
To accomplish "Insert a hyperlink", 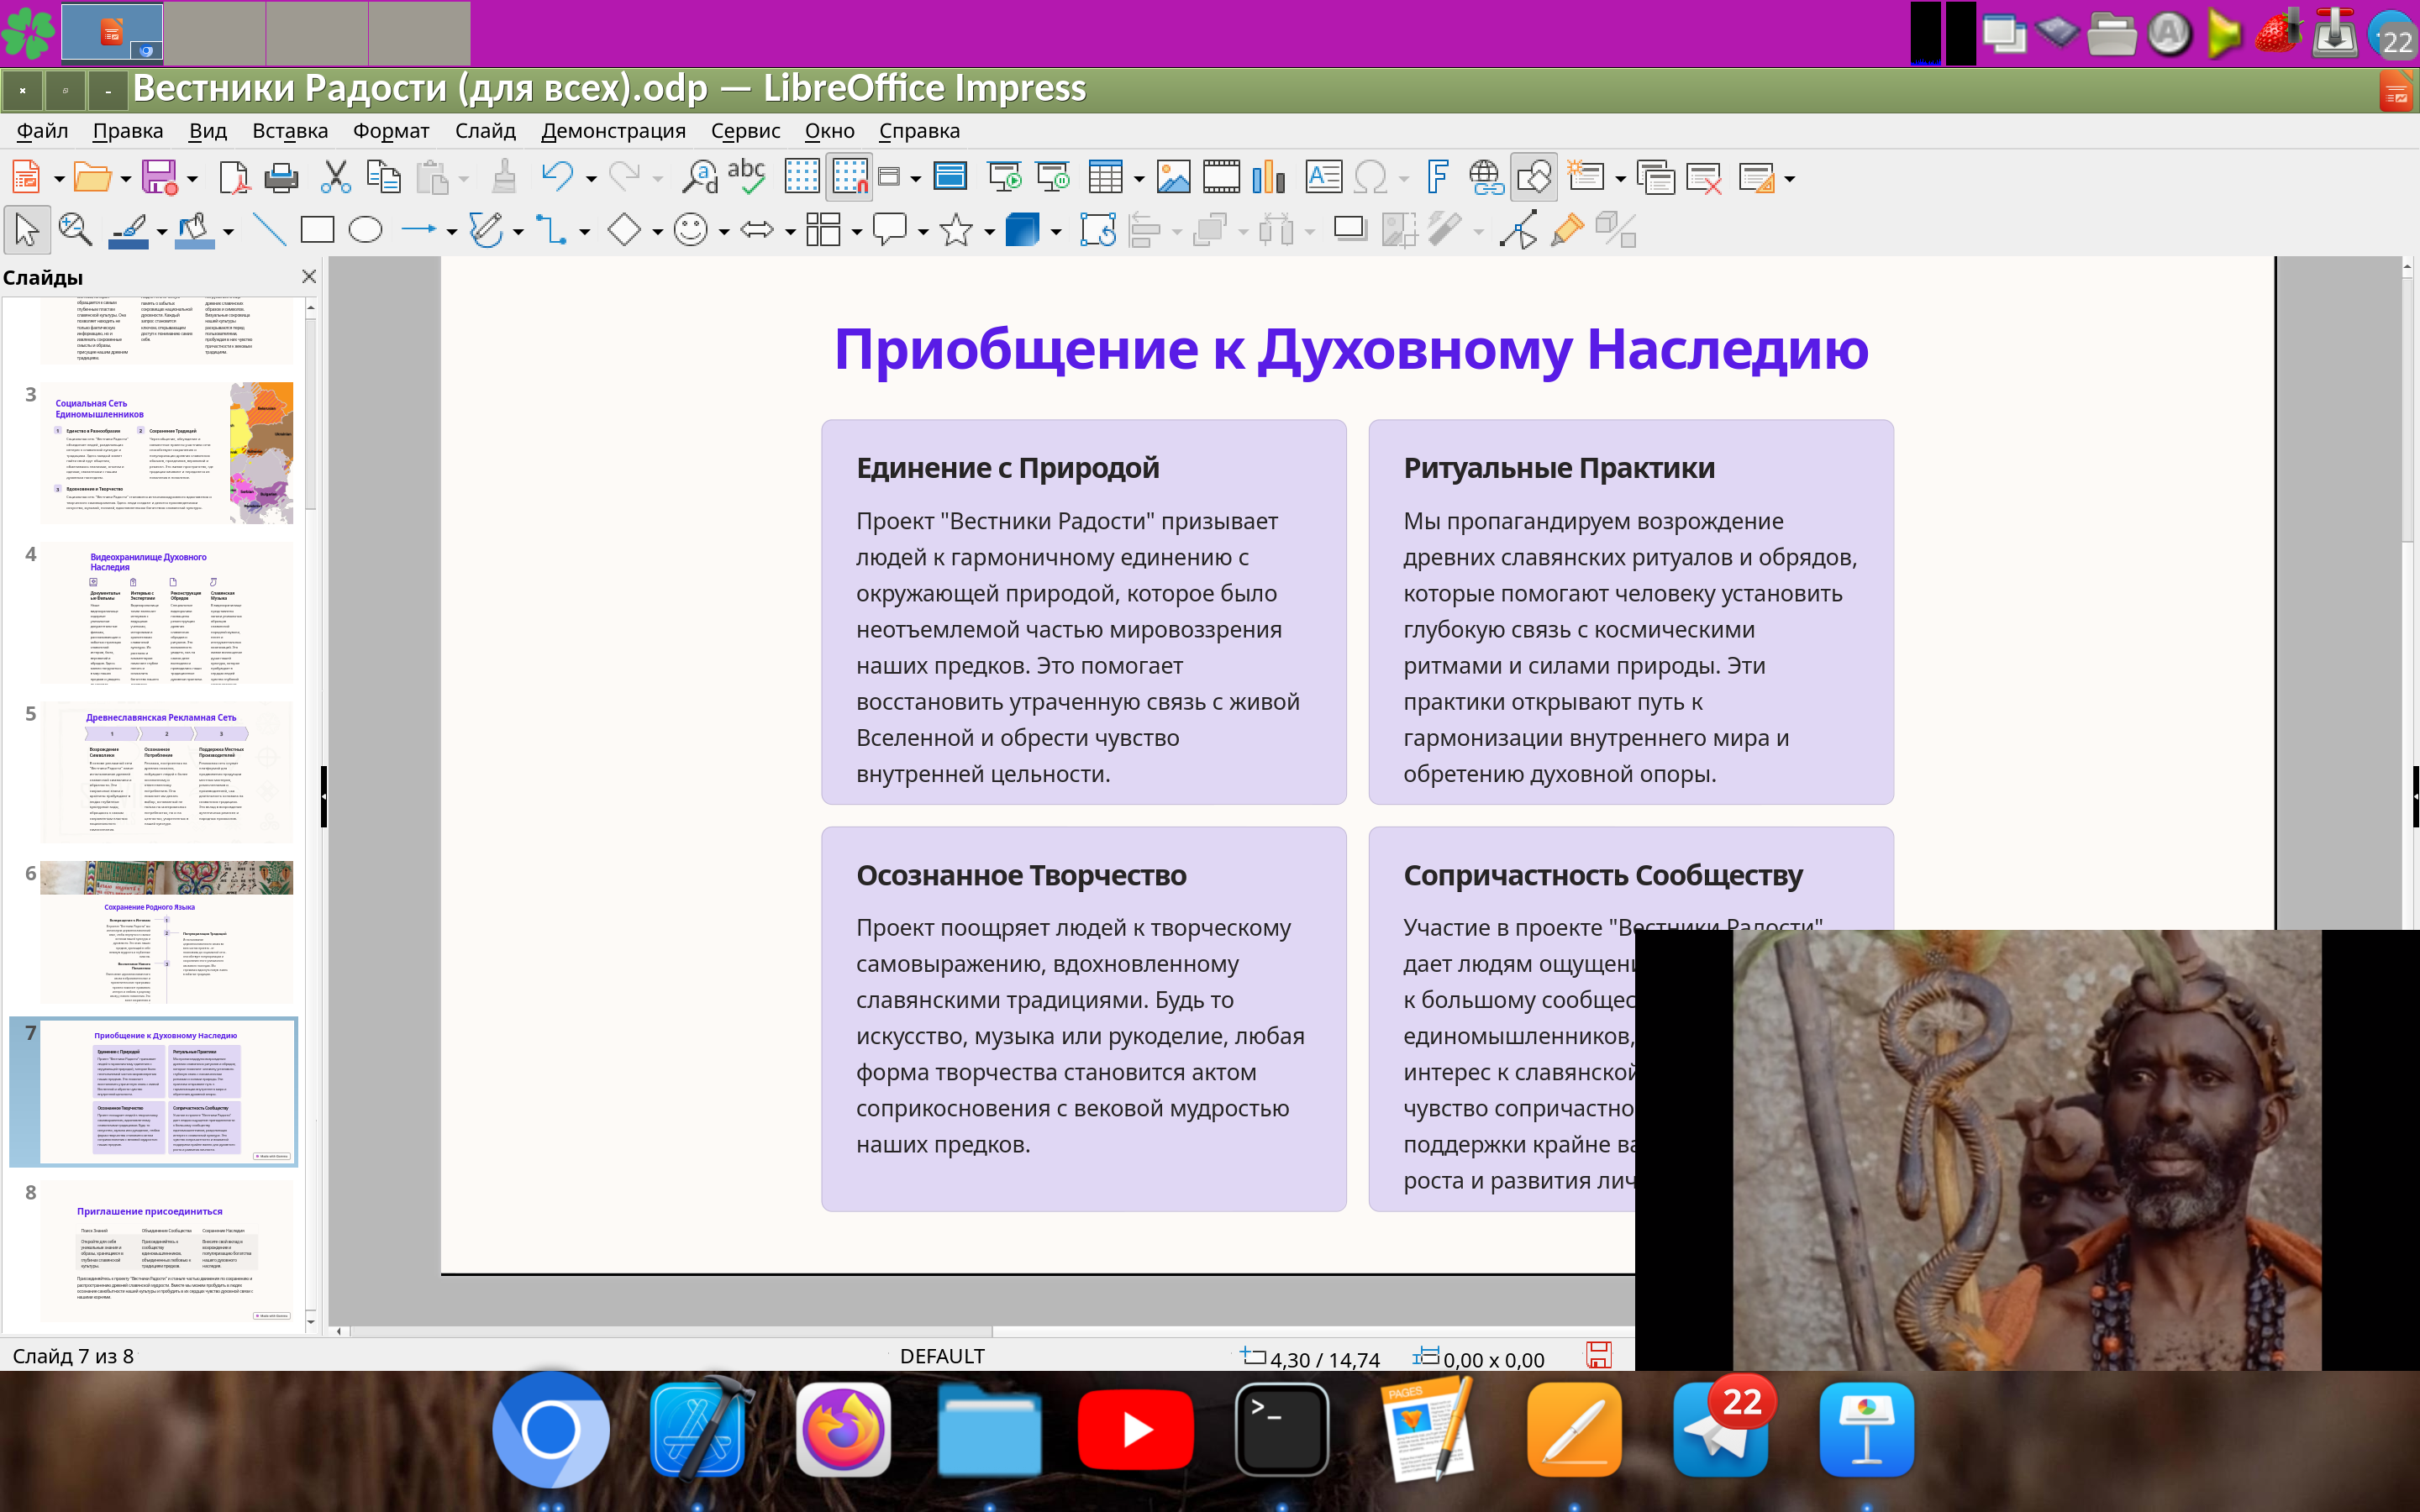I will pyautogui.click(x=1486, y=178).
